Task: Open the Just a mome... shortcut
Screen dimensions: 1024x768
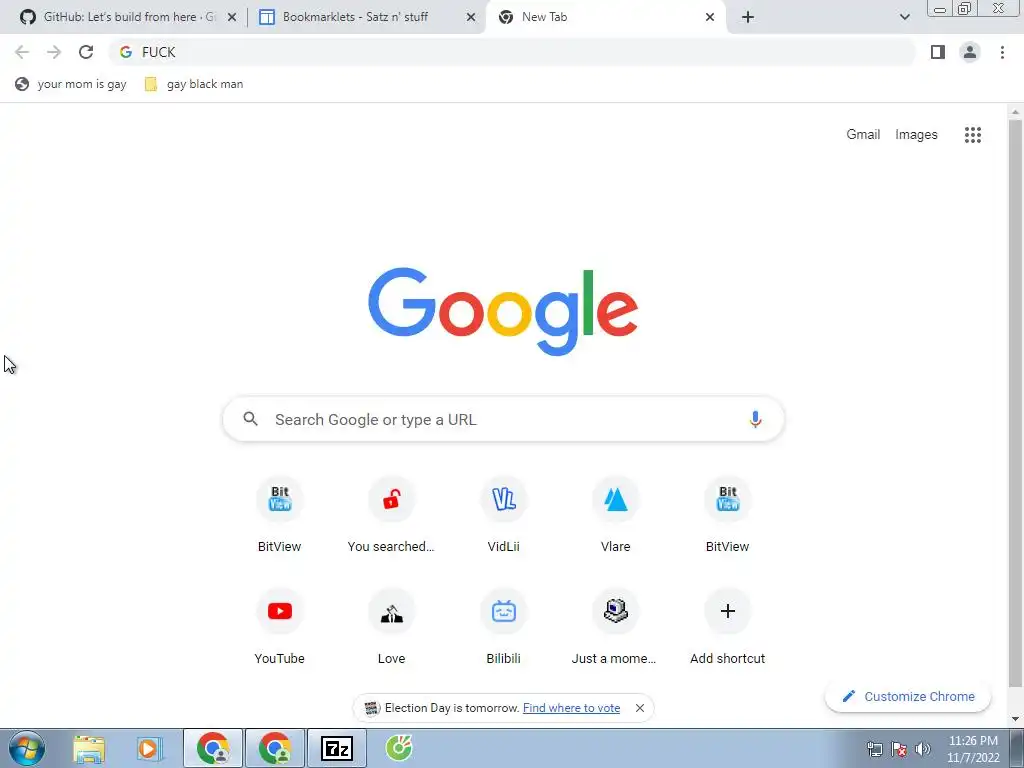Action: [x=615, y=627]
